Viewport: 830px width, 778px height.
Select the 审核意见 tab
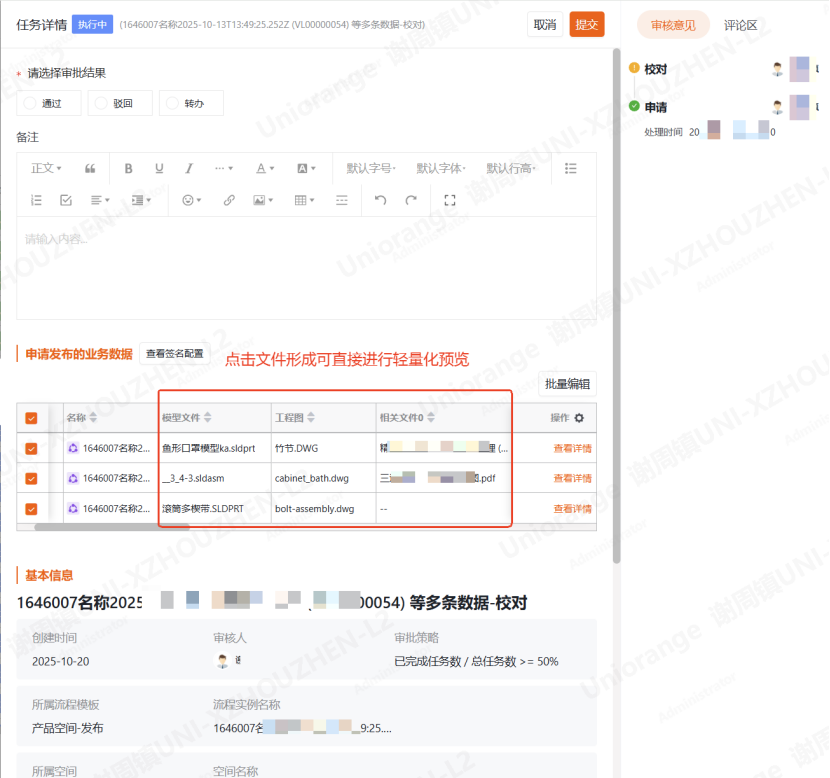[673, 25]
